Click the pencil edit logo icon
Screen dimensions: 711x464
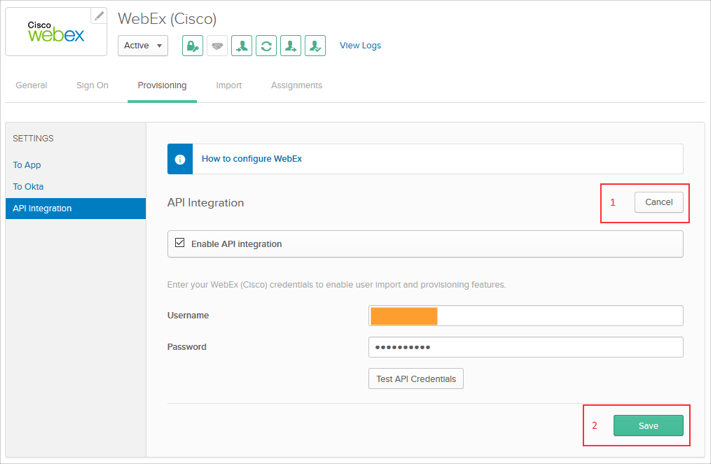pos(99,16)
